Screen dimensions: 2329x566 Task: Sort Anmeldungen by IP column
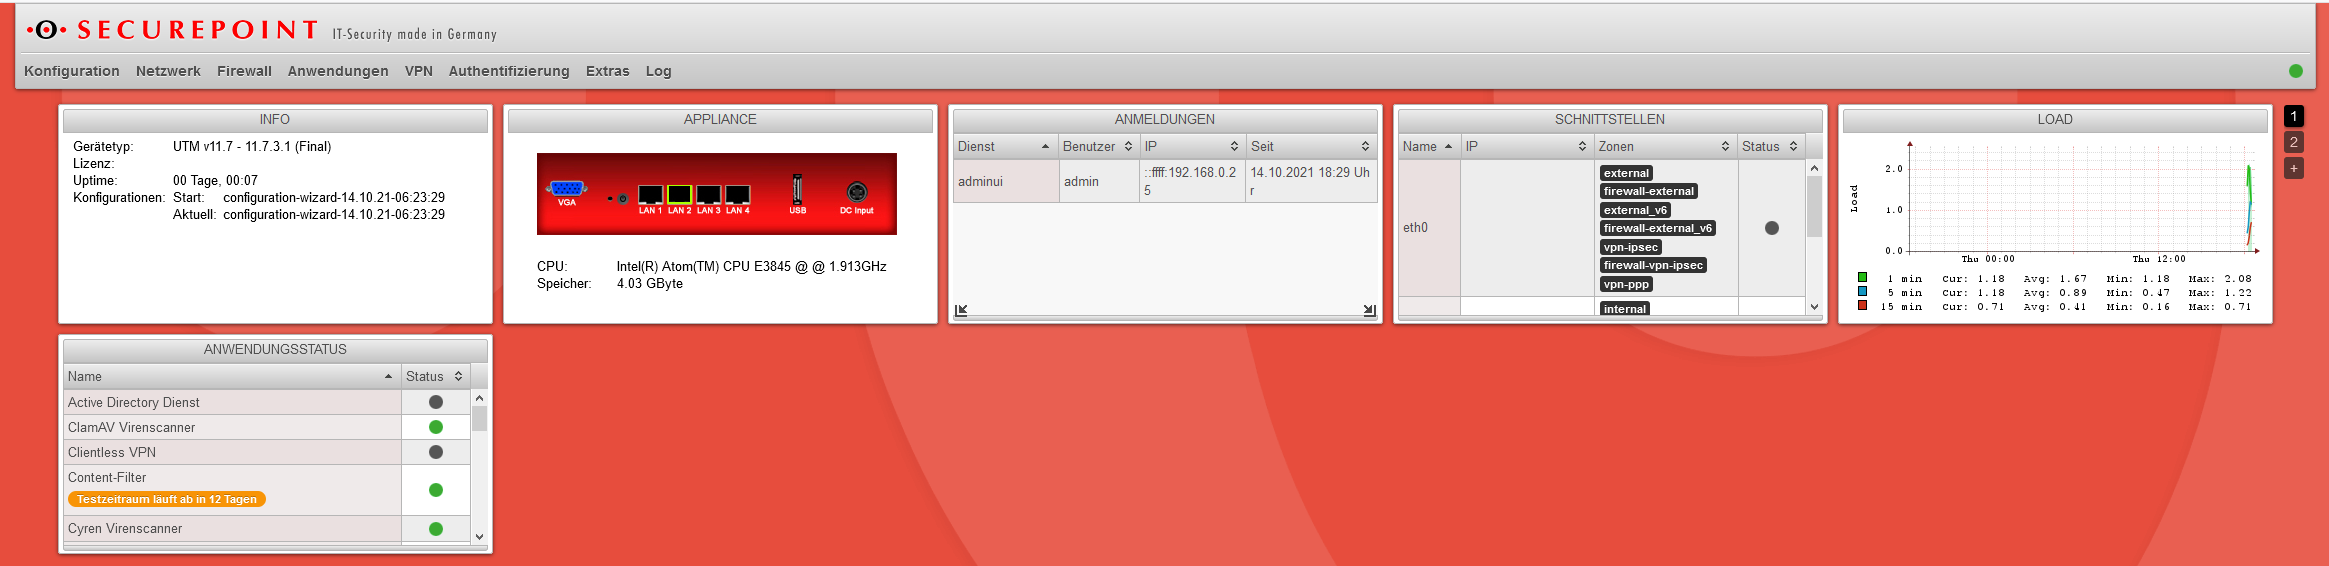tap(1192, 146)
